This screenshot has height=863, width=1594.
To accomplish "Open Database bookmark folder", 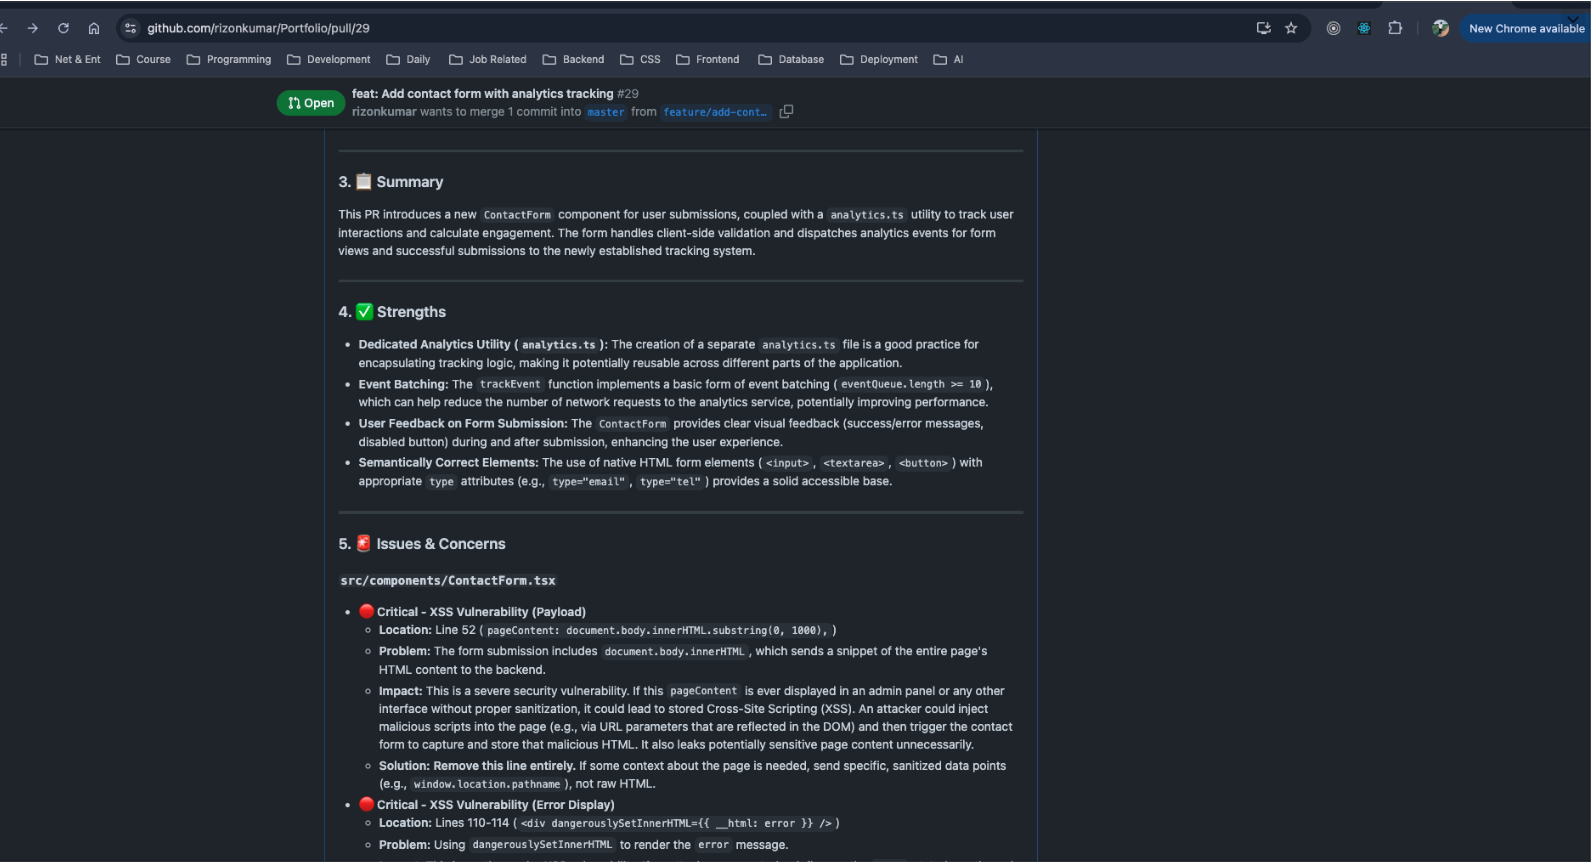I will [792, 59].
